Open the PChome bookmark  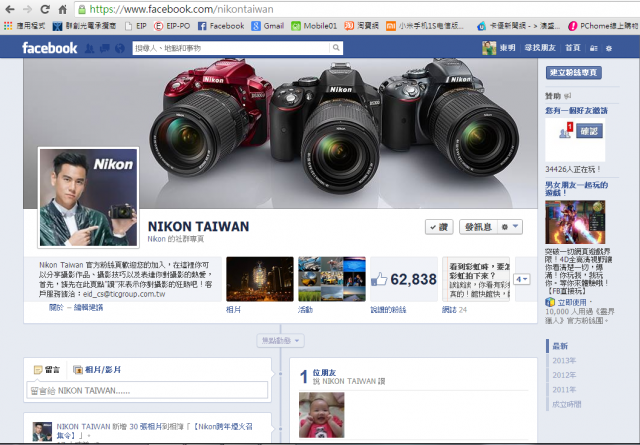pyautogui.click(x=602, y=26)
